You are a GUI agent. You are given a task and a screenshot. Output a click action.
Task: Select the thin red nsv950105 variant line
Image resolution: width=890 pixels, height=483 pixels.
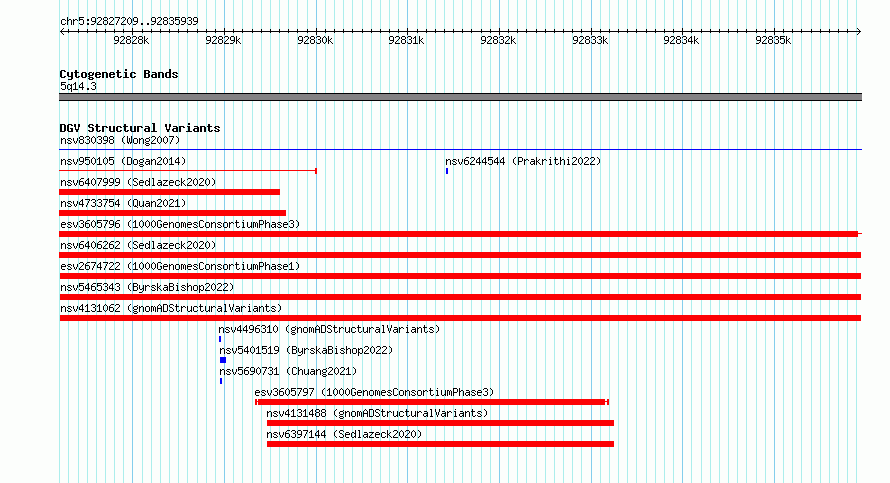[188, 171]
